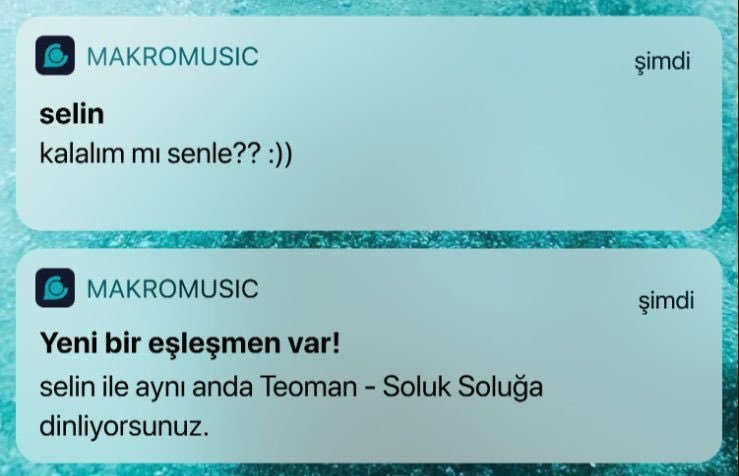Viewport: 739px width, 476px height.
Task: Click the wallpaper strip between the two notifications
Action: click(370, 240)
